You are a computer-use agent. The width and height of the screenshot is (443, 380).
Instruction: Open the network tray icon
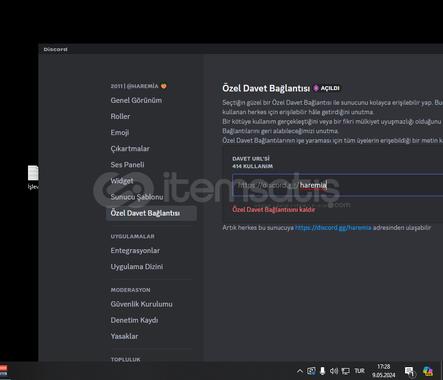[x=346, y=371]
